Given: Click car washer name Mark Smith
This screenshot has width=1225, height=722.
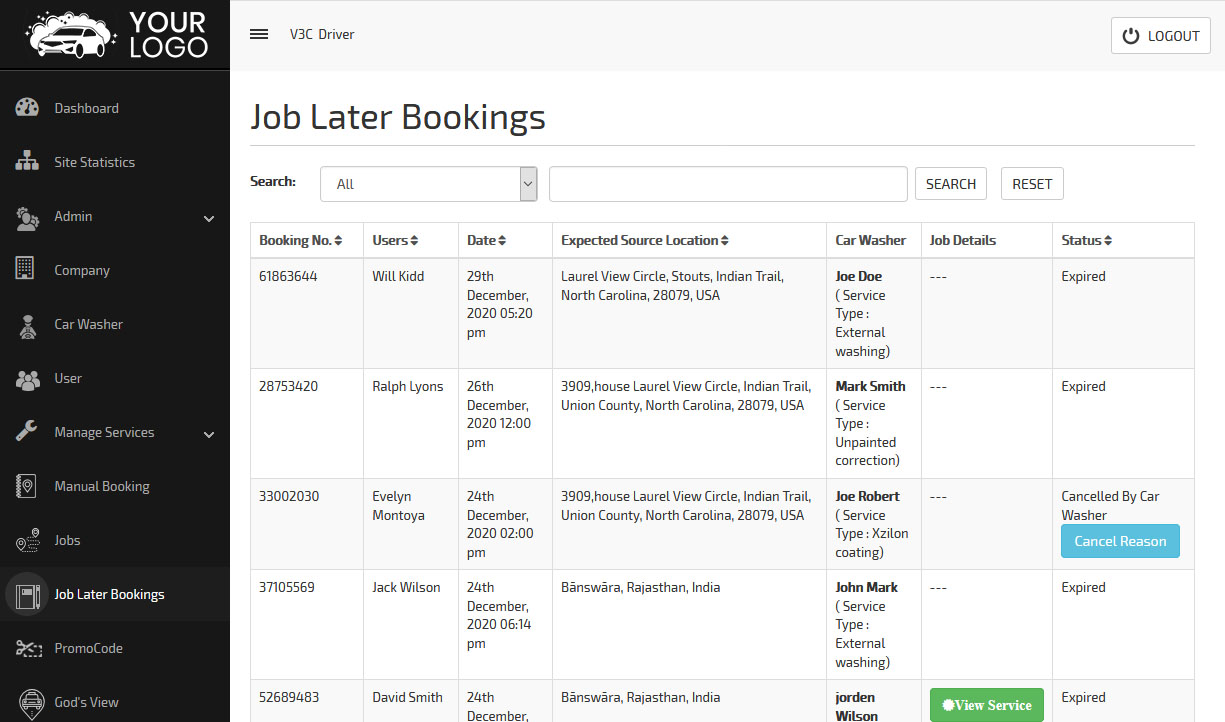Looking at the screenshot, I should click(871, 387).
